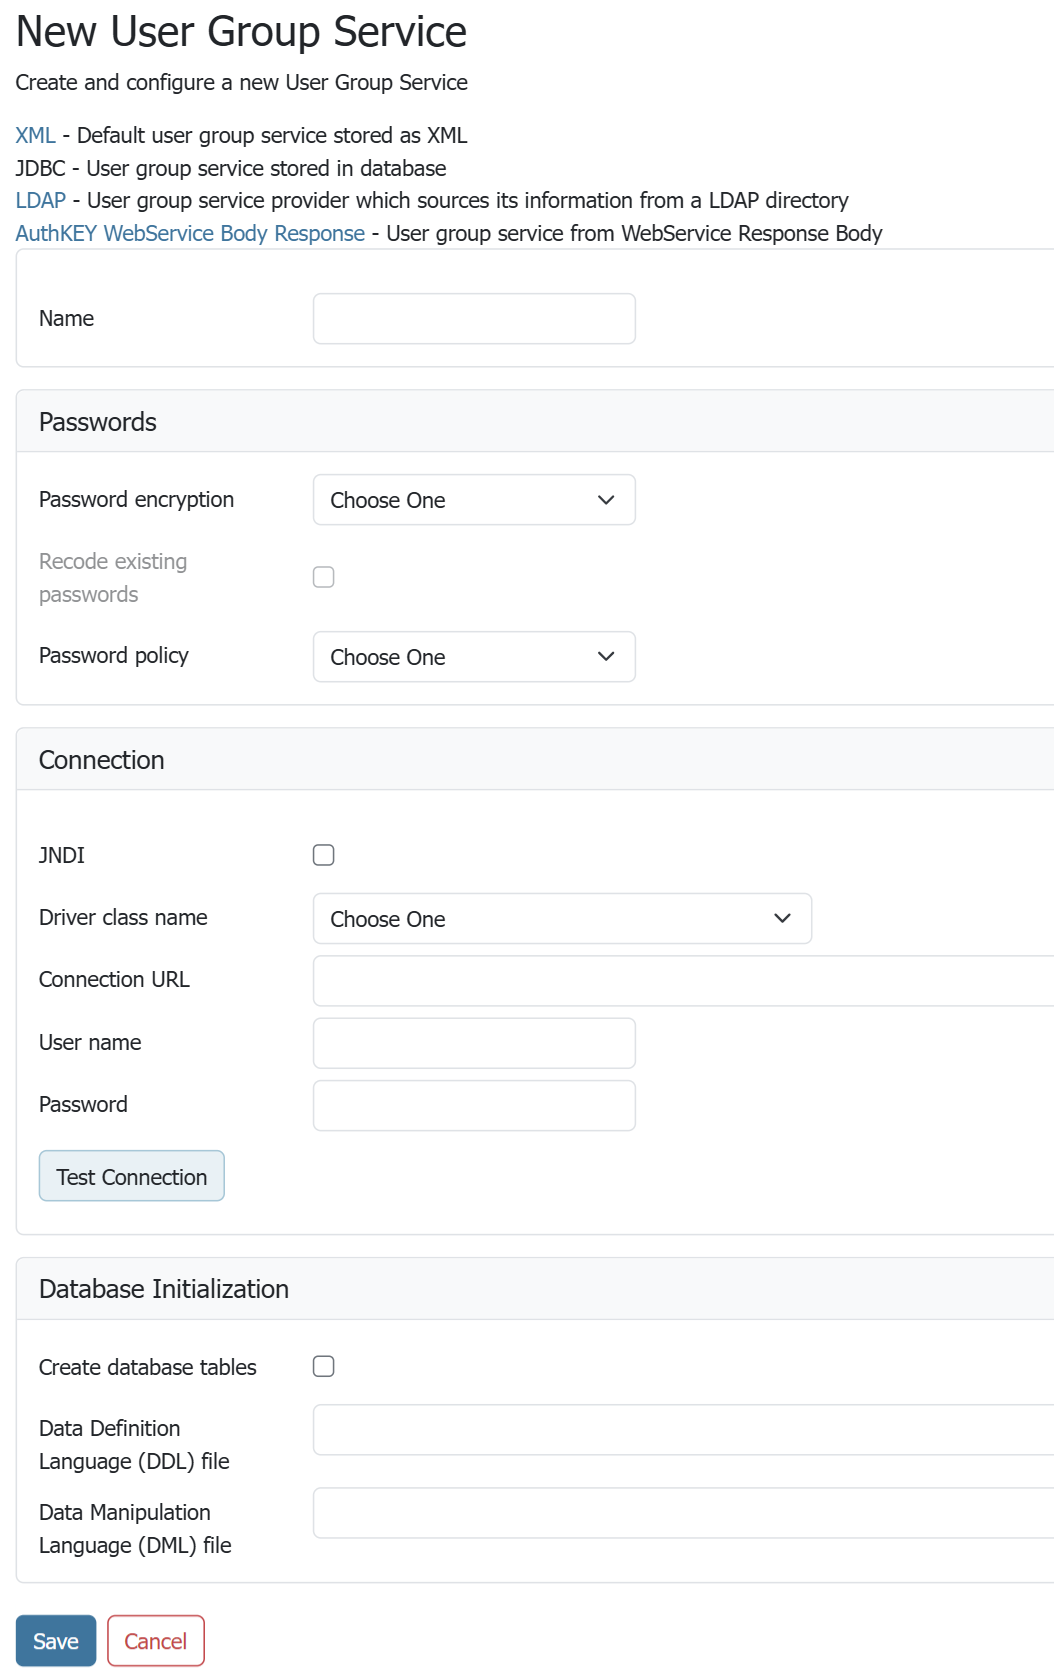
Task: Focus the Name text field
Action: pos(474,319)
